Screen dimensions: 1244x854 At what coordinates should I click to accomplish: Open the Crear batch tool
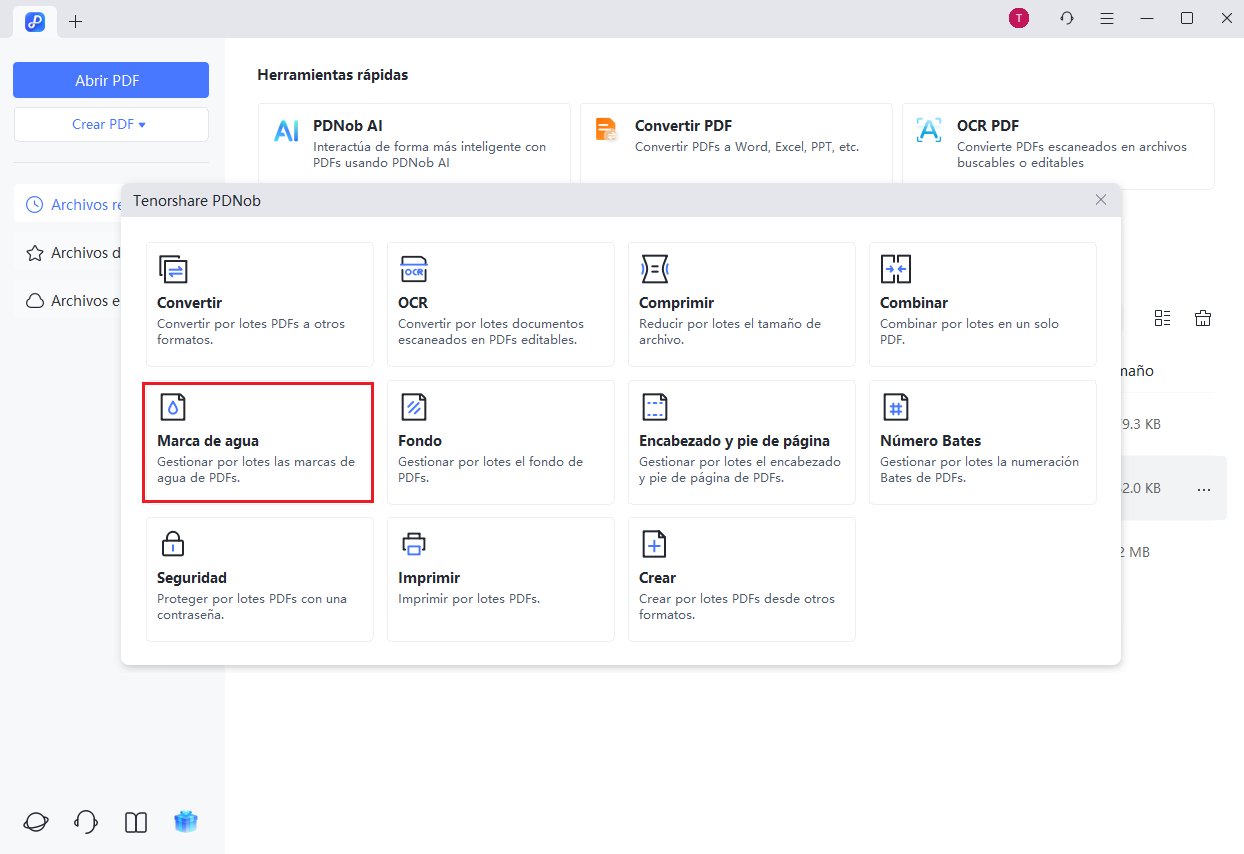pyautogui.click(x=654, y=544)
